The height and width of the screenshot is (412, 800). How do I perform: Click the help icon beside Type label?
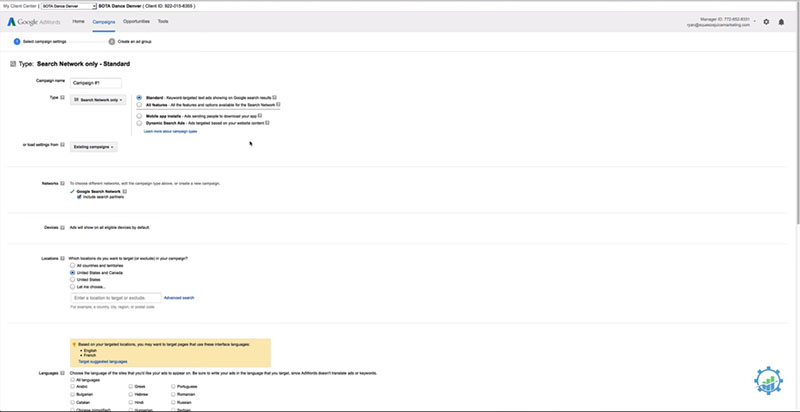62,99
